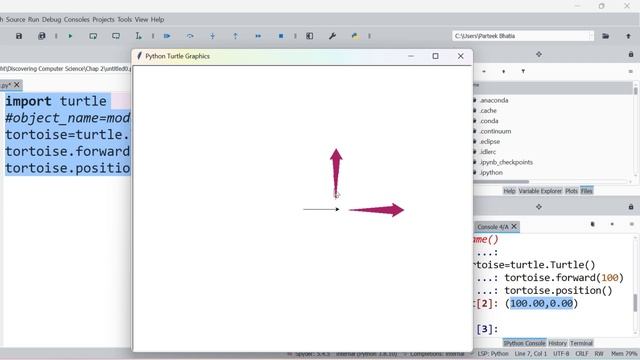This screenshot has height=360, width=640.
Task: Open Files pane hamburger options menu
Action: [631, 71]
